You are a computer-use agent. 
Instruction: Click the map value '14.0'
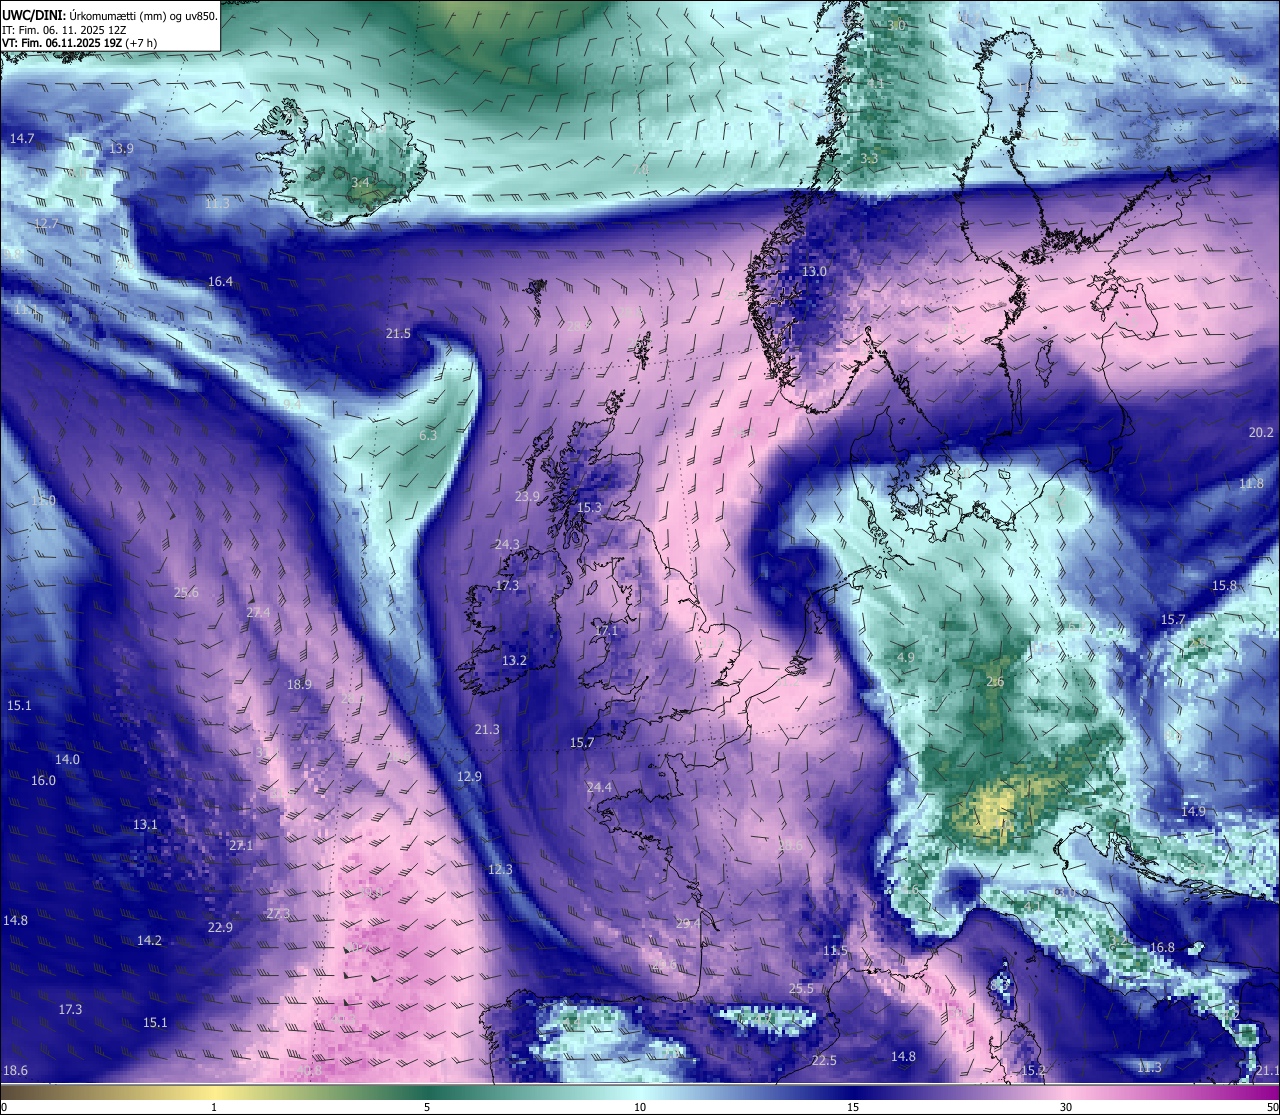pyautogui.click(x=67, y=760)
